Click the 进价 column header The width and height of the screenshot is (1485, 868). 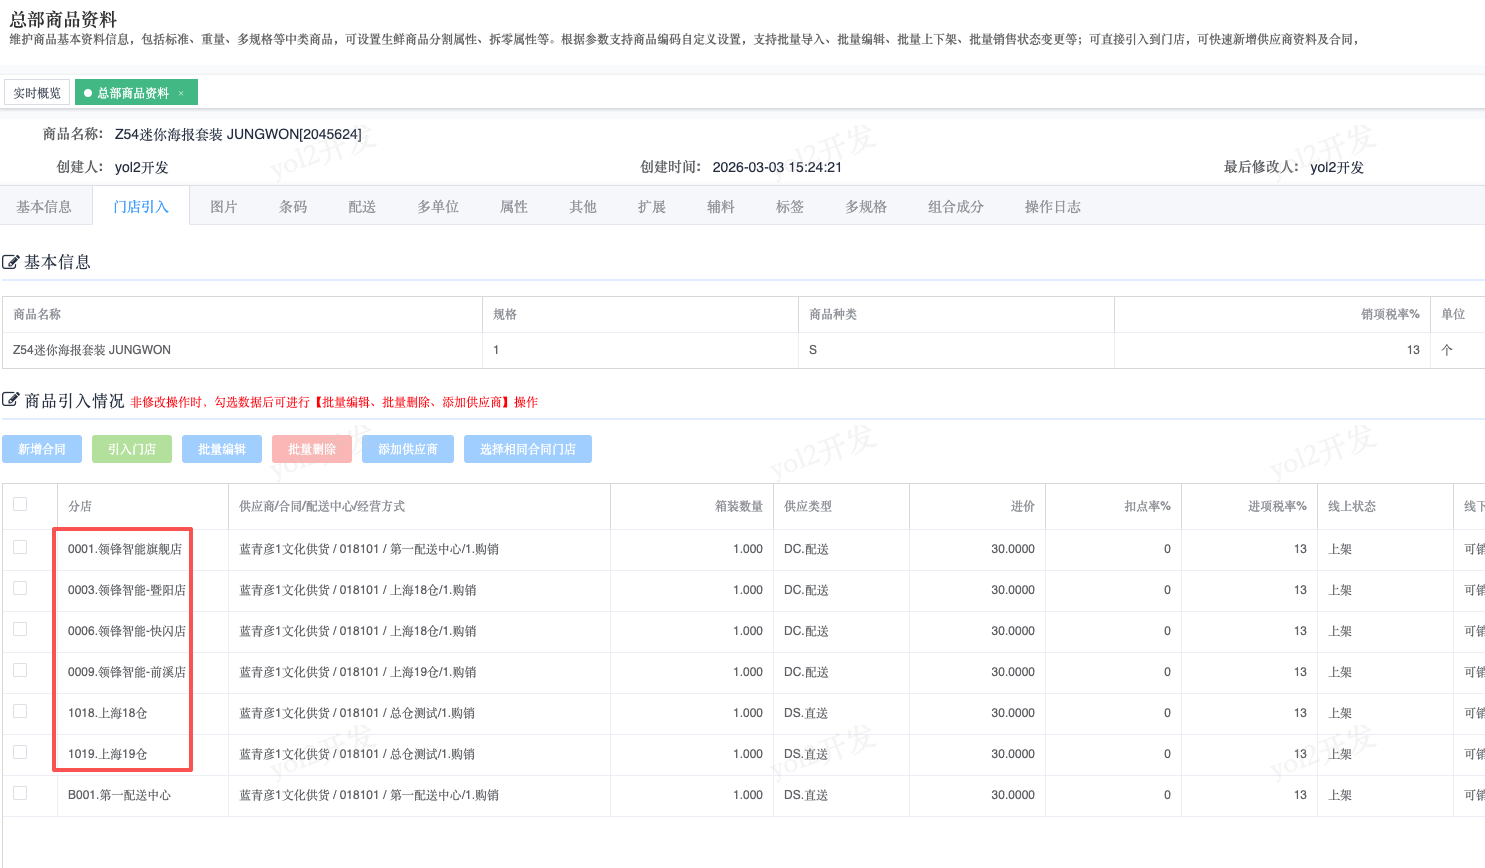click(1022, 507)
